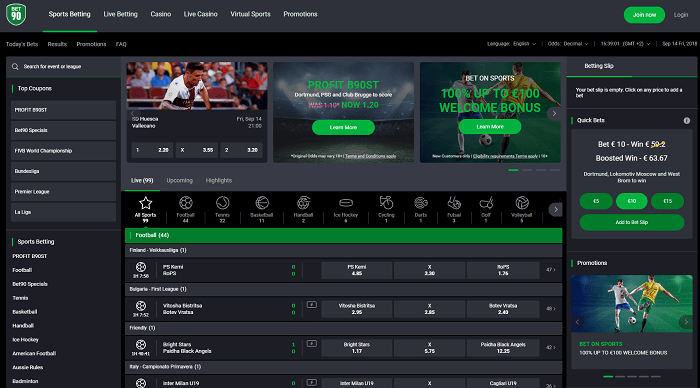Bet on RoPS win at 1.76

[503, 270]
